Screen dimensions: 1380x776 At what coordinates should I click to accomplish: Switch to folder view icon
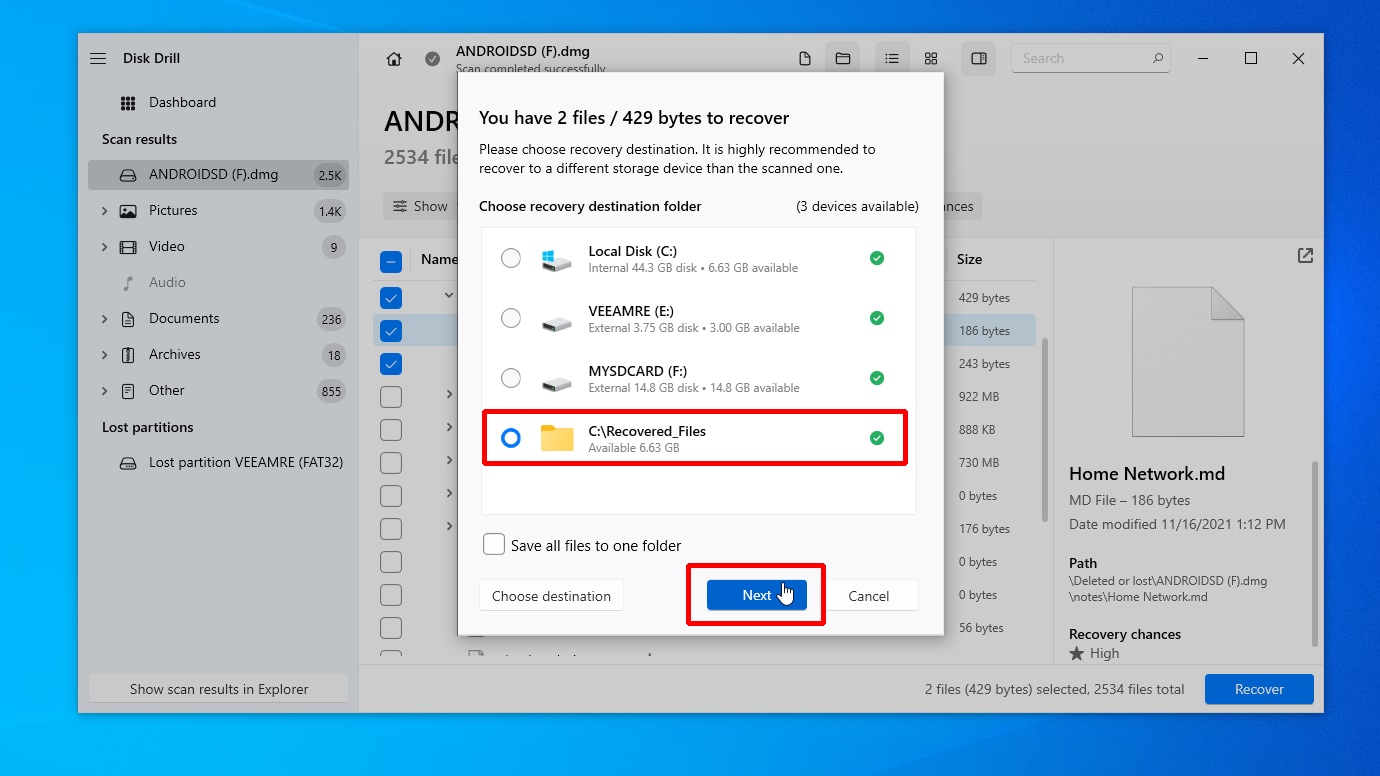pyautogui.click(x=843, y=59)
